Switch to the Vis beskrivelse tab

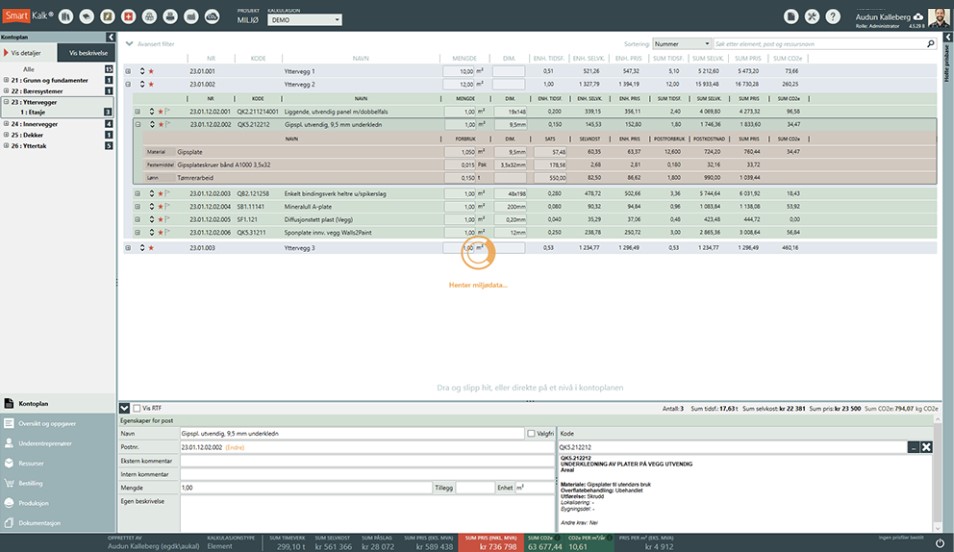pos(86,54)
